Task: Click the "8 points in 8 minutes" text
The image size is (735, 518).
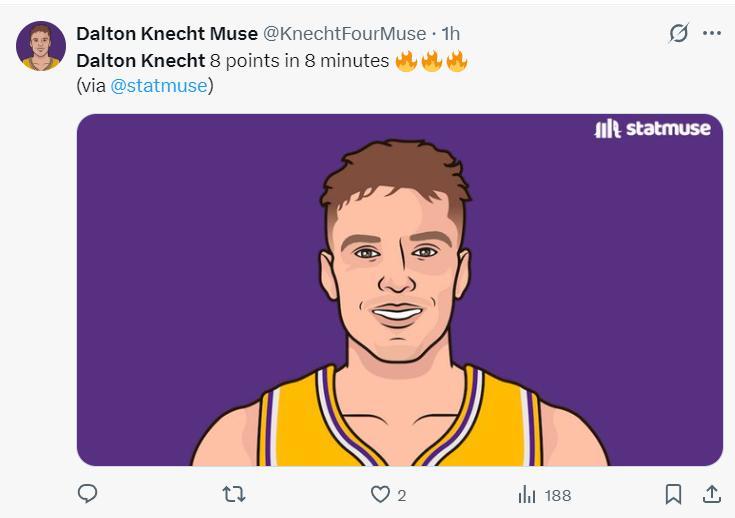Action: [x=299, y=61]
